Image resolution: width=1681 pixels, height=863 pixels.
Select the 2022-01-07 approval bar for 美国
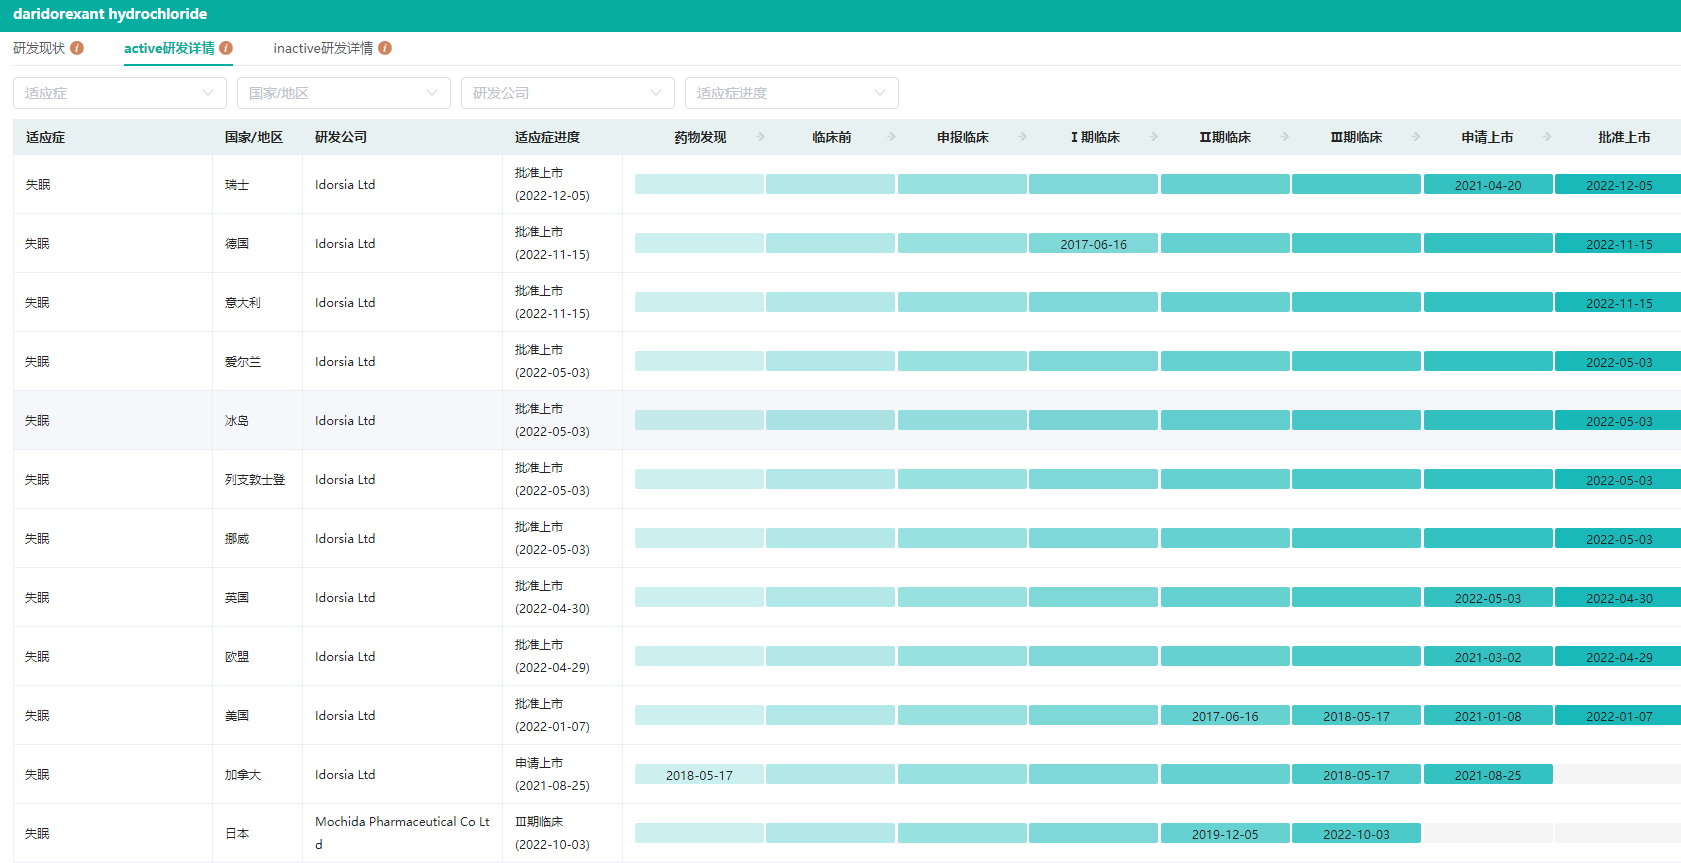tap(1618, 716)
